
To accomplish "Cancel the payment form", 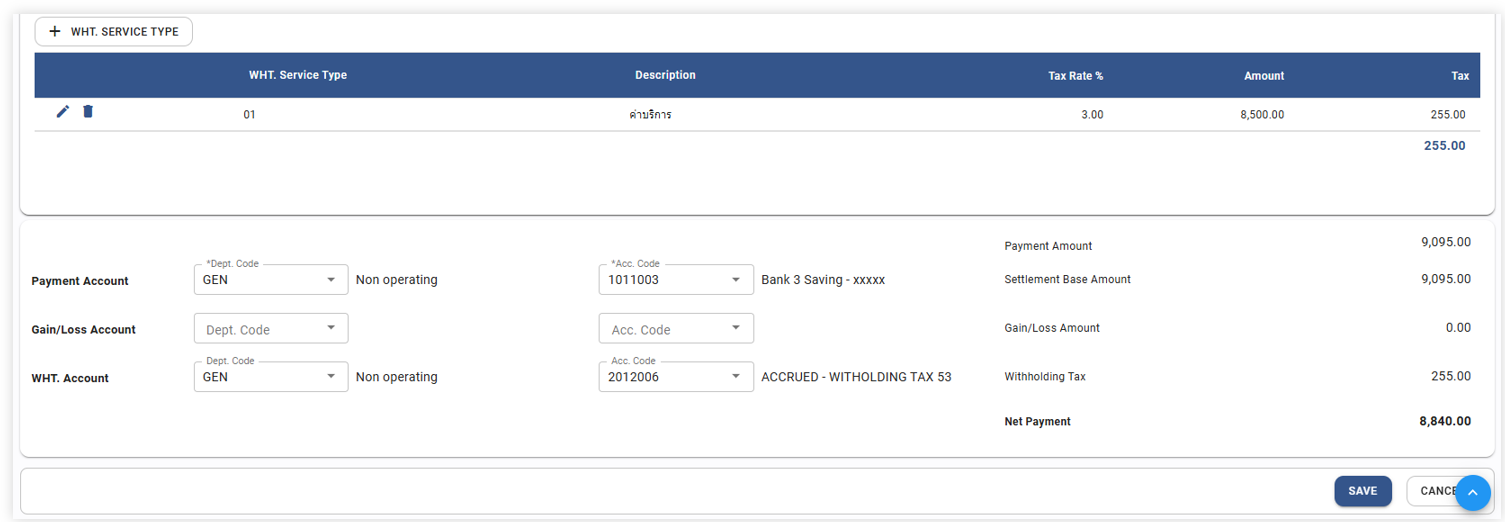I will pos(1431,491).
